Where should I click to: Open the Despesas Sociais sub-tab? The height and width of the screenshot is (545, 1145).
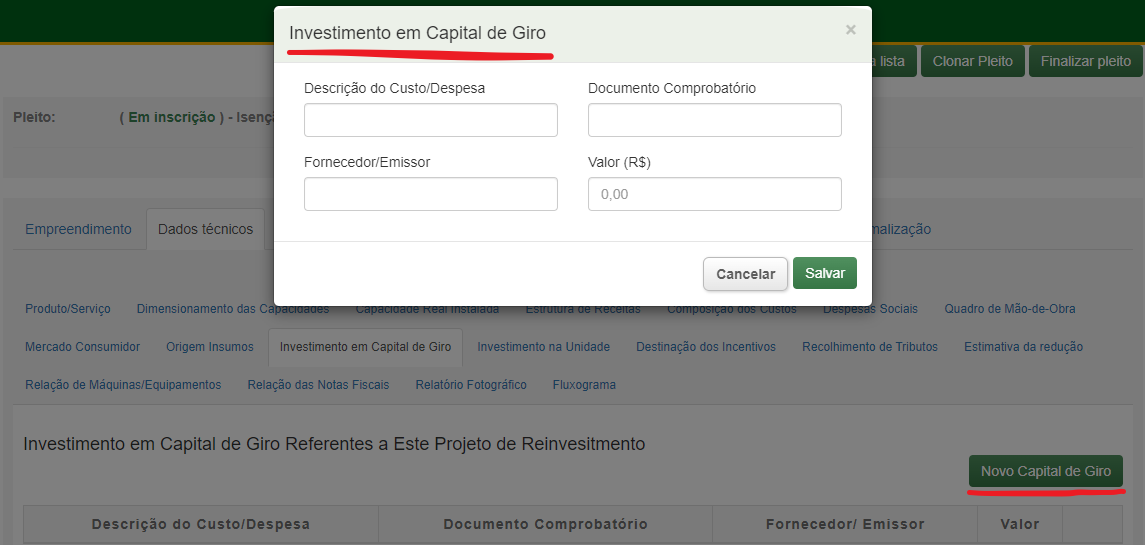870,309
